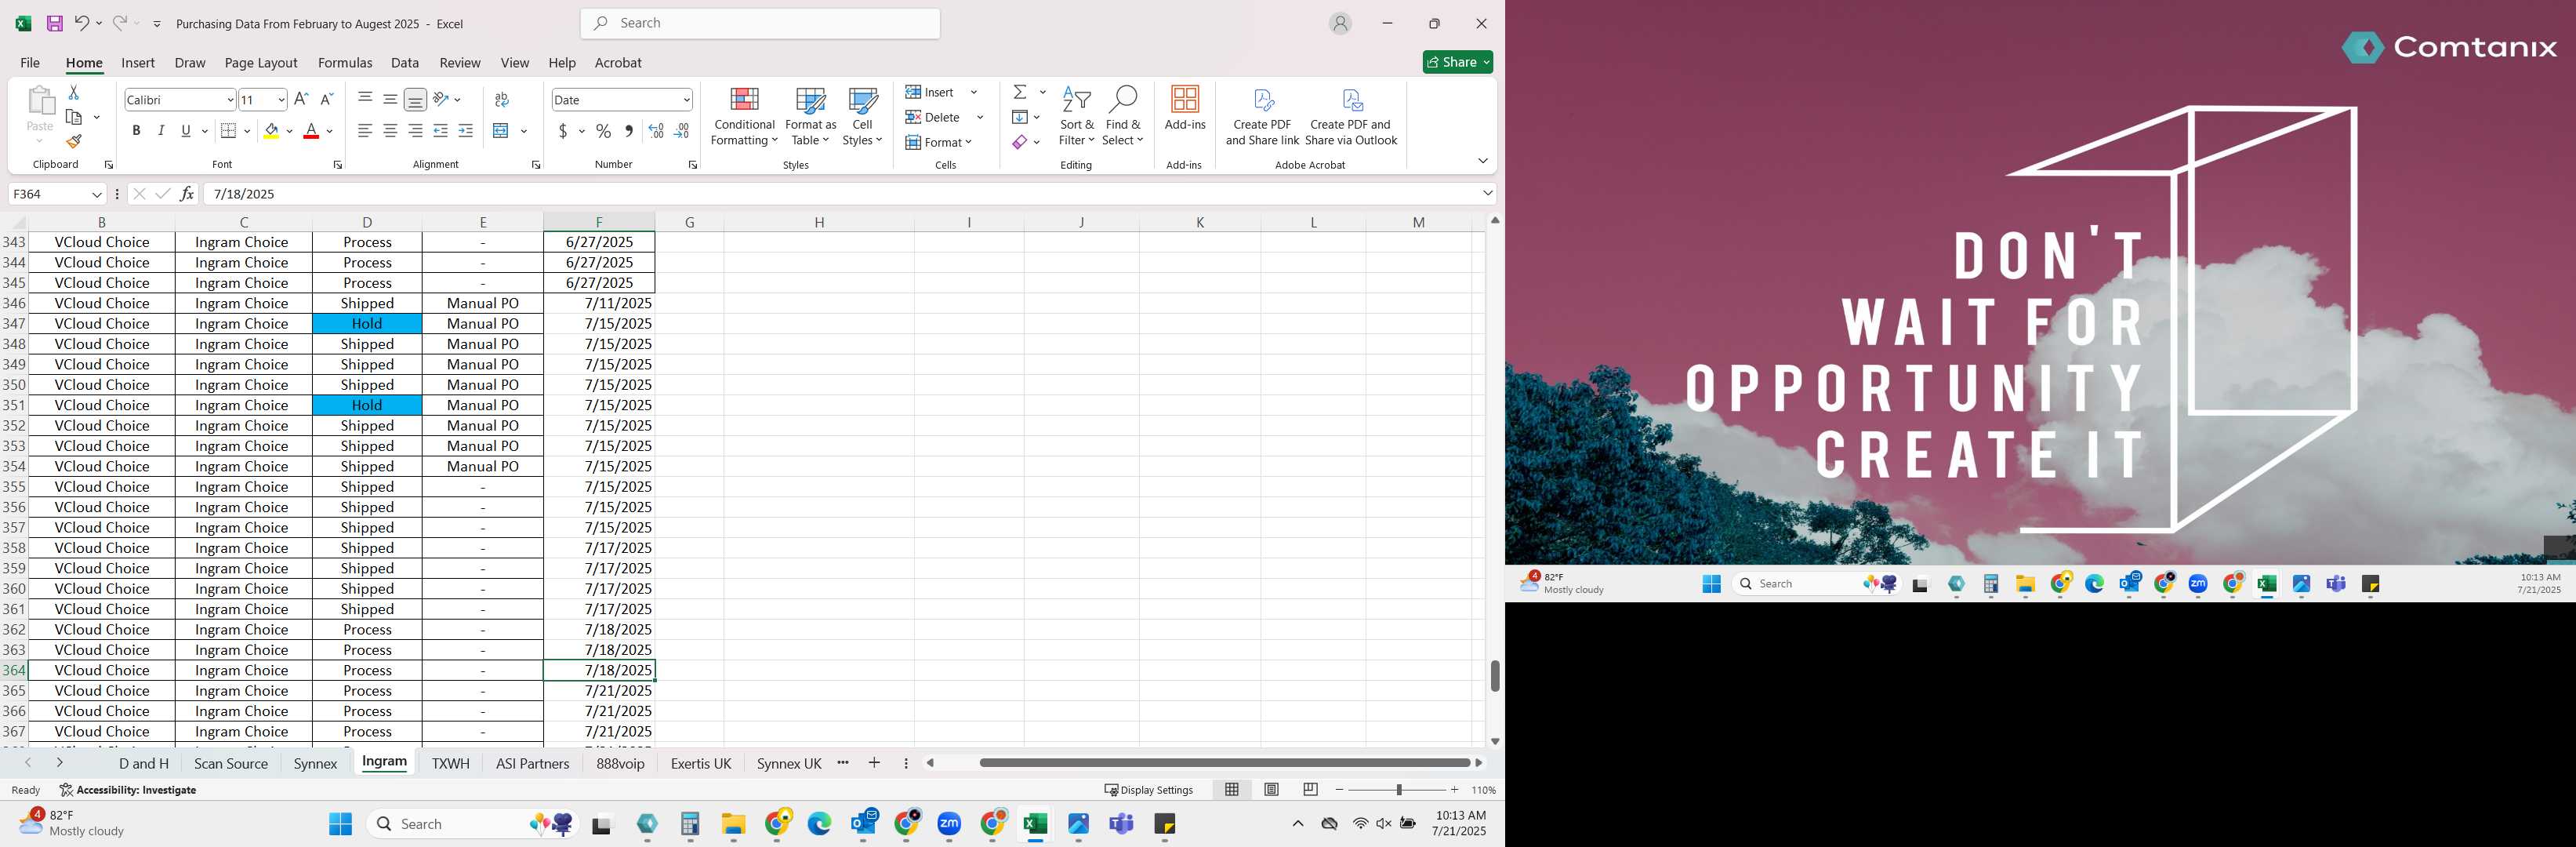Screen dimensions: 2576x847
Task: Switch to Page Layout view in status bar
Action: (1271, 790)
